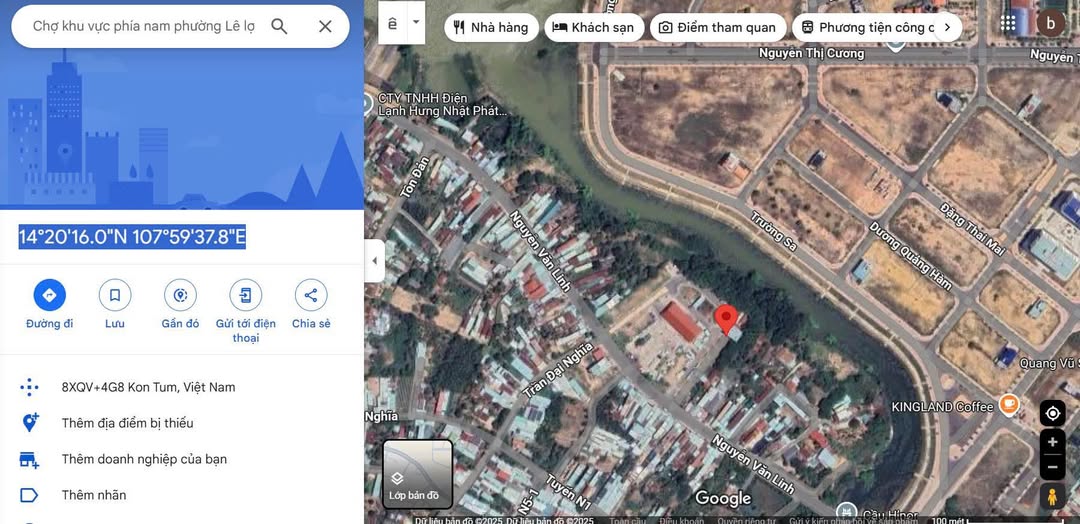Click Thêm doanh nghiệp của bạn

pyautogui.click(x=144, y=459)
